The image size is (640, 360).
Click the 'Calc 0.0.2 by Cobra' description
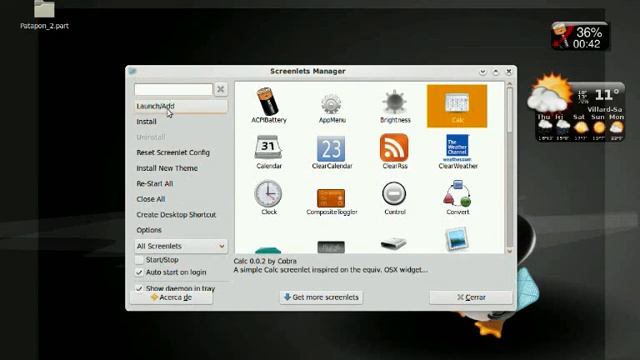pyautogui.click(x=265, y=261)
